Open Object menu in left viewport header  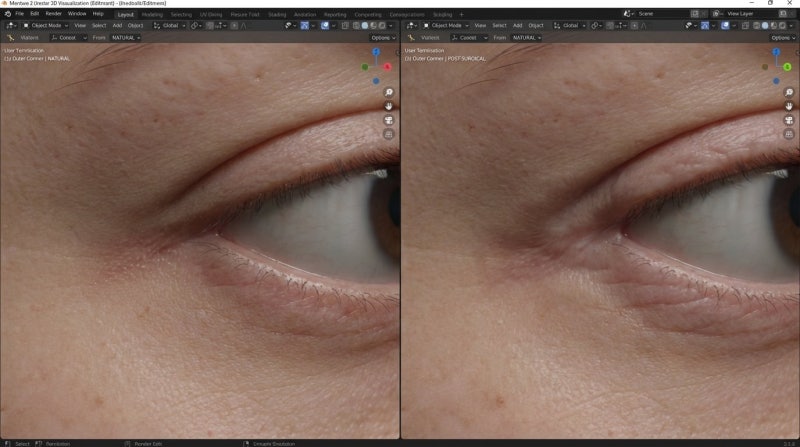[x=136, y=26]
